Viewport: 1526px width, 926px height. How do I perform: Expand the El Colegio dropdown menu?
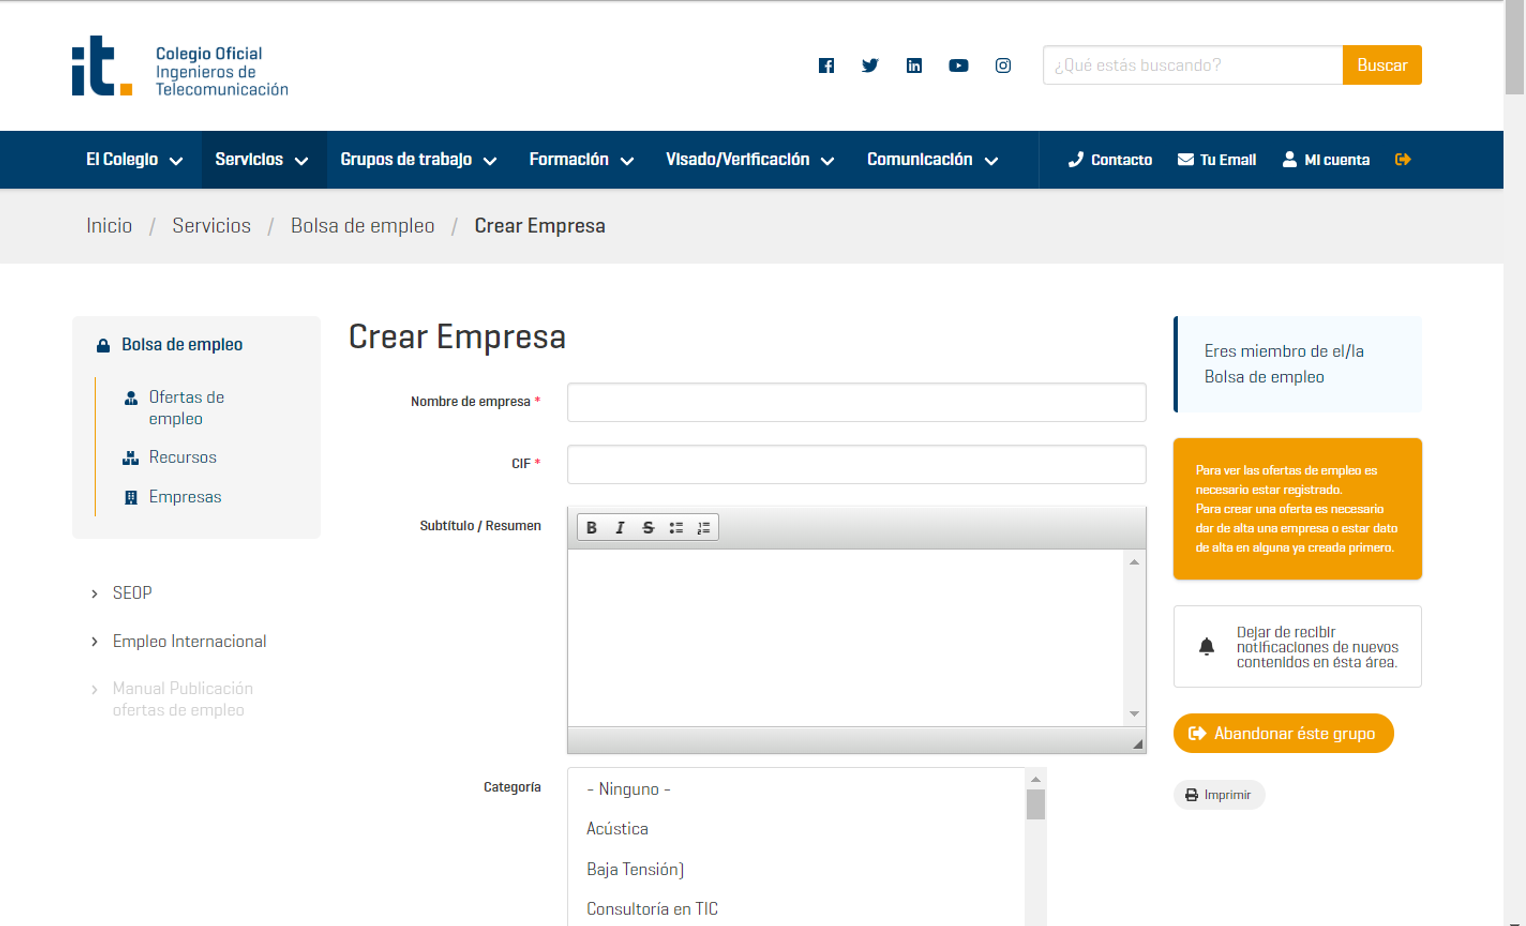point(134,160)
